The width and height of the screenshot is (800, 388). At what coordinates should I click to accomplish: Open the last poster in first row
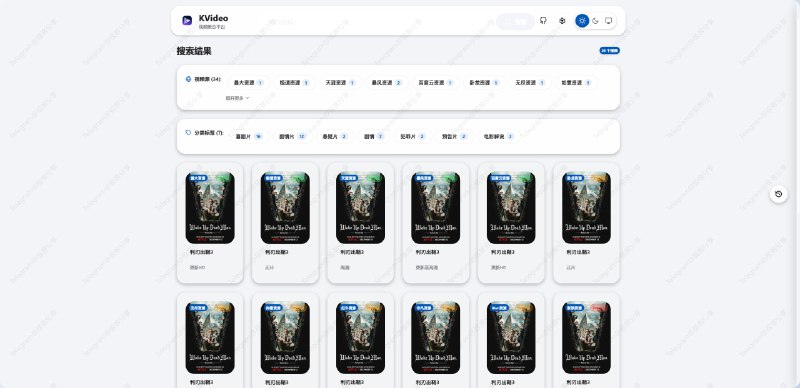[586, 208]
